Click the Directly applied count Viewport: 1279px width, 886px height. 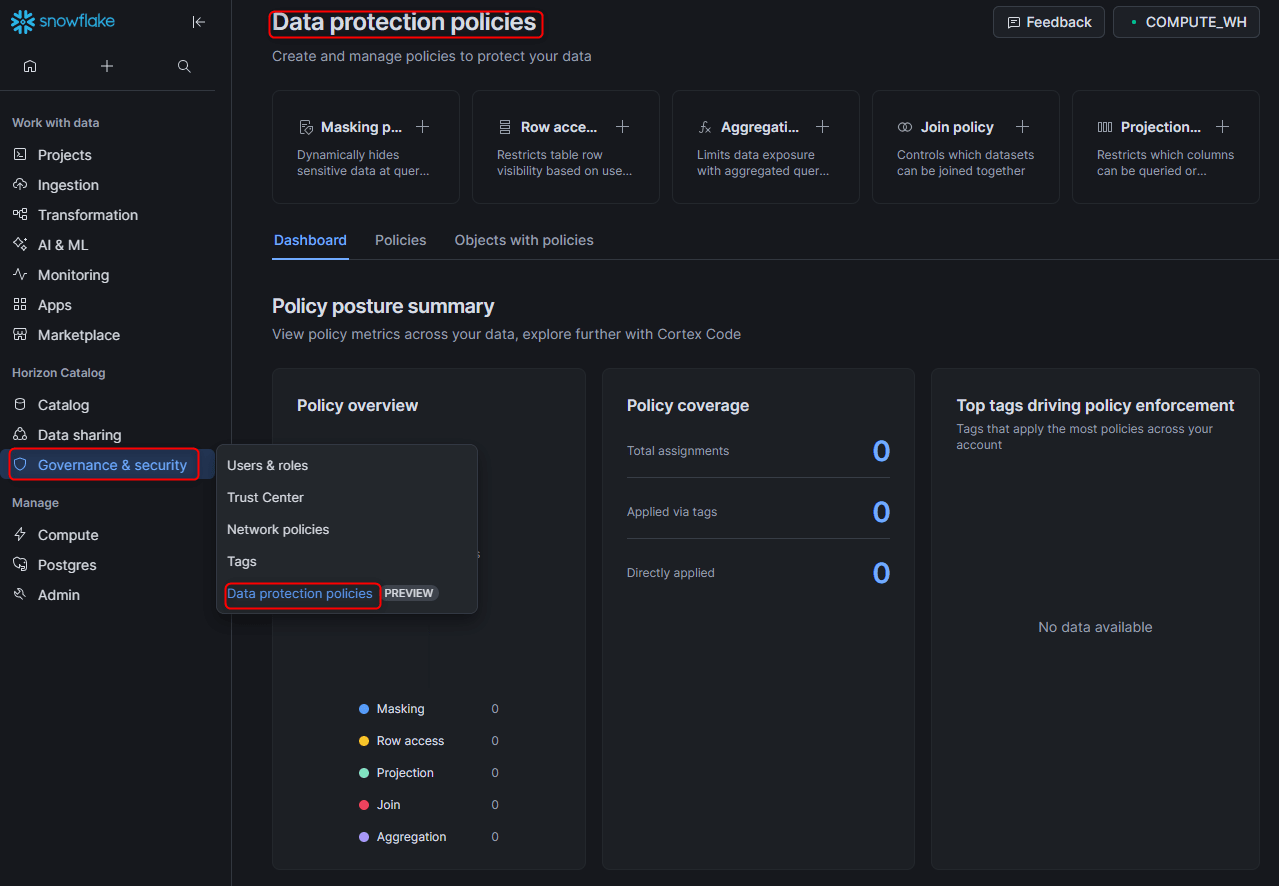(x=881, y=573)
